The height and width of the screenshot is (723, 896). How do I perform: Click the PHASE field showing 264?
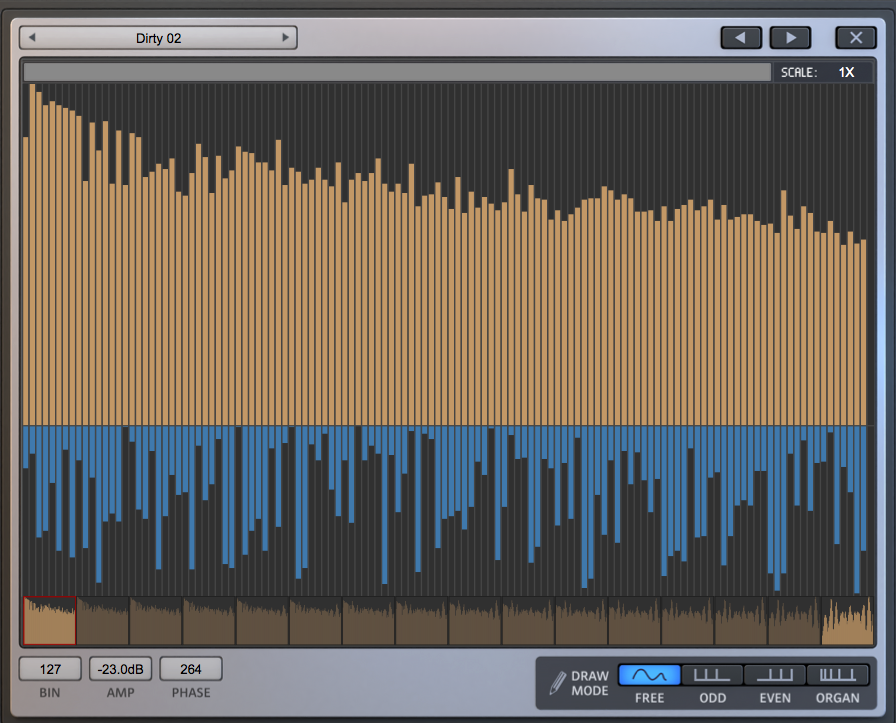coord(191,669)
